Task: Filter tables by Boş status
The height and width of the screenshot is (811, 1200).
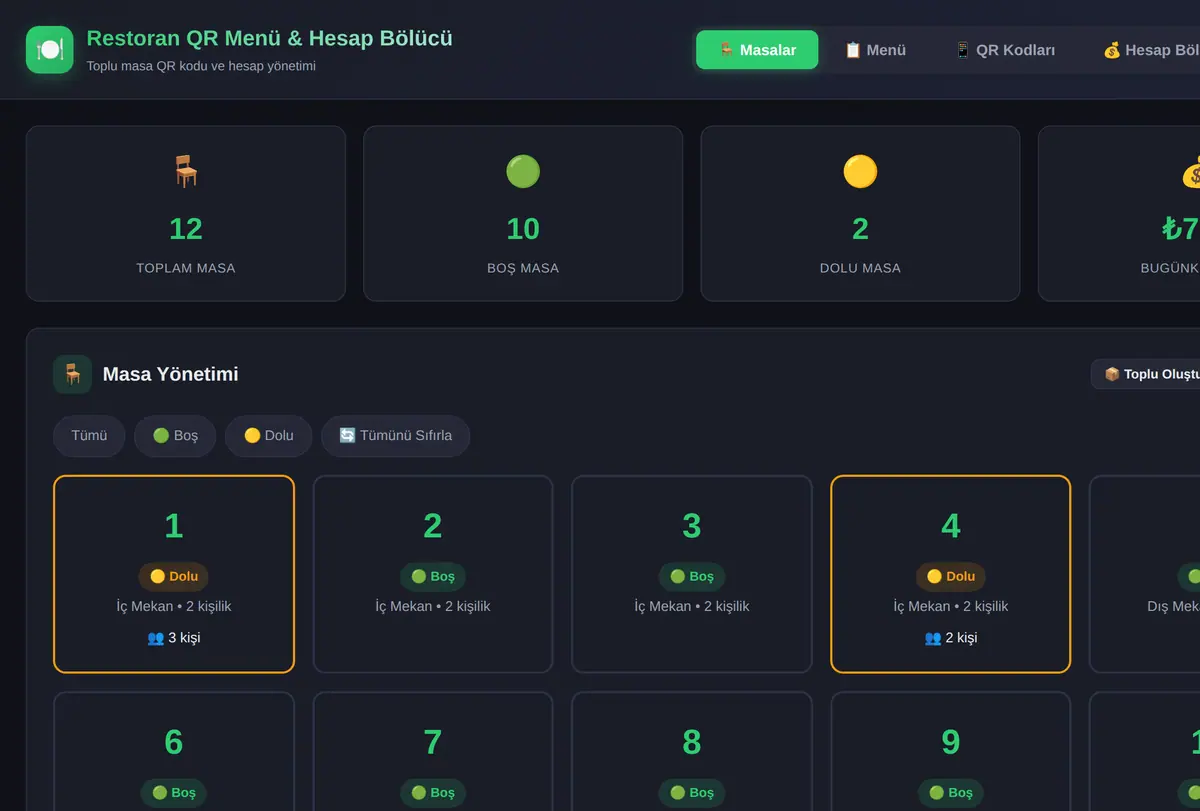Action: pos(175,436)
